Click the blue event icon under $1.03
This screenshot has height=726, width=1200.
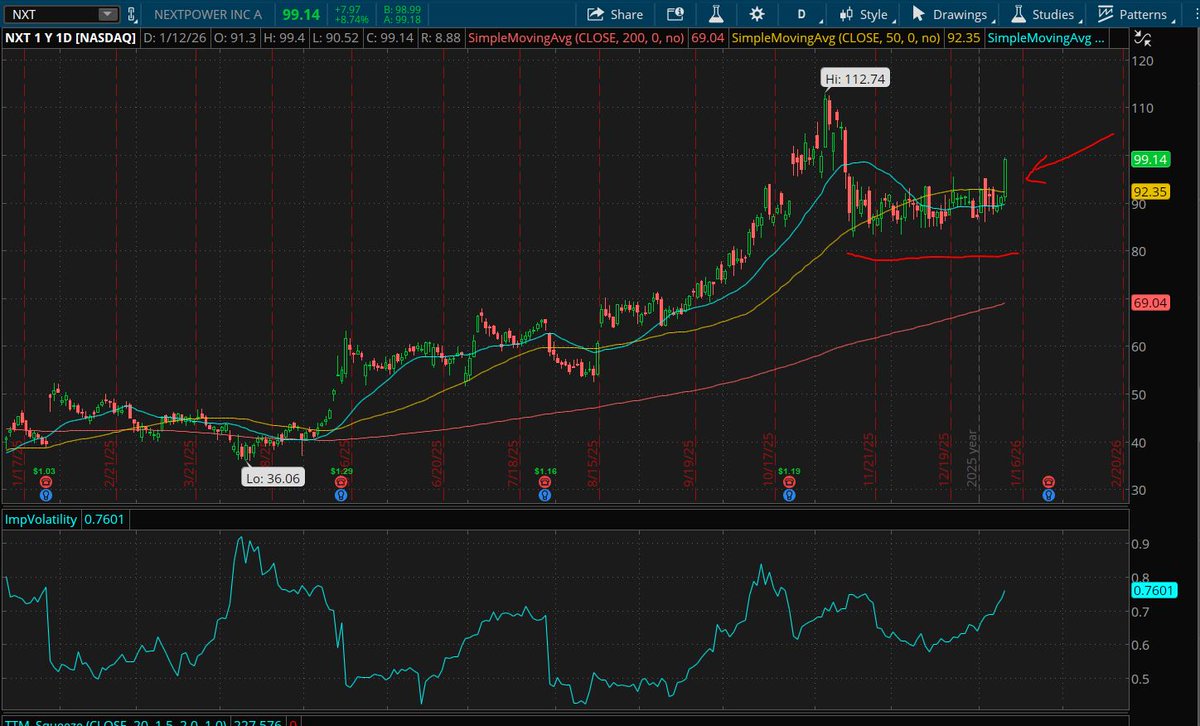coord(44,493)
